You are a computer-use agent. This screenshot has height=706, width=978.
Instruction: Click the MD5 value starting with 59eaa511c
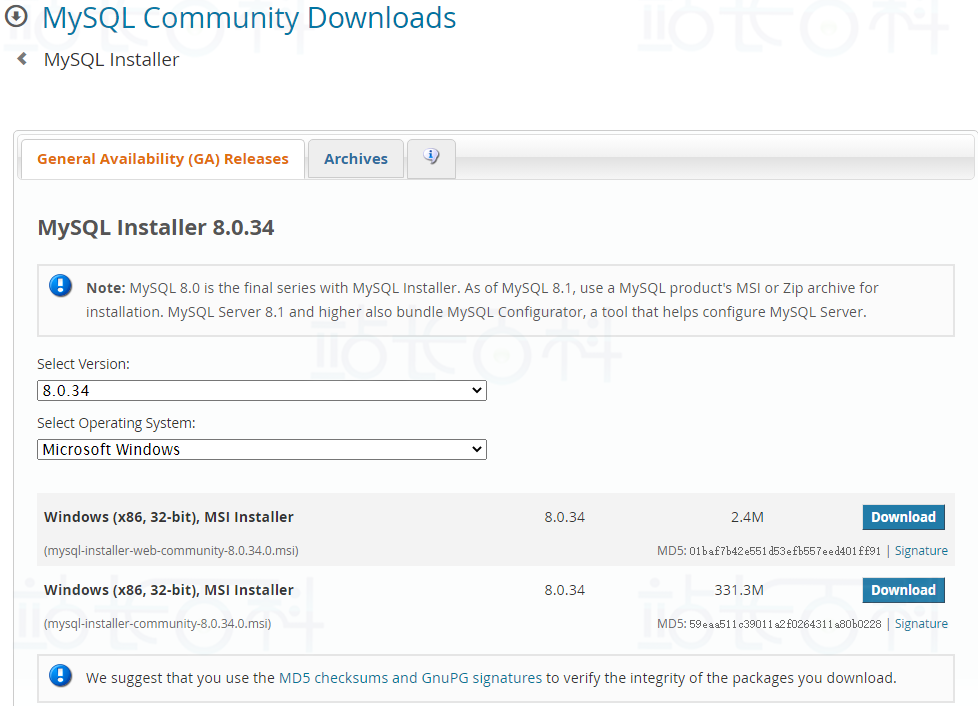point(785,624)
